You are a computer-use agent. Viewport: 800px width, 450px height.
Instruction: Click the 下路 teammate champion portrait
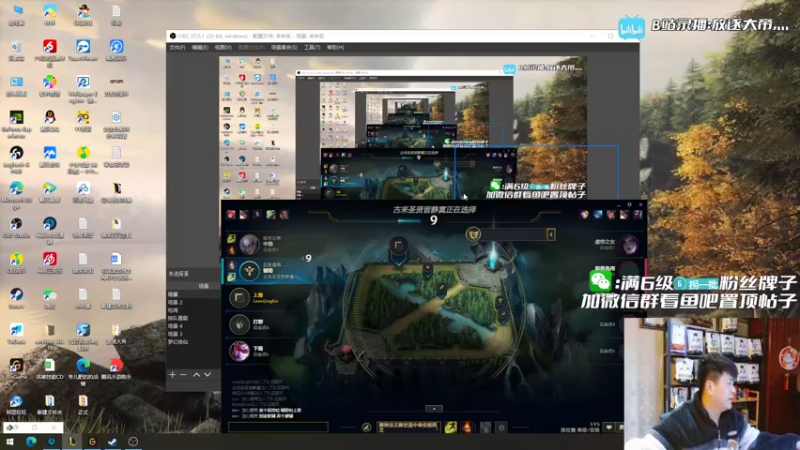(239, 351)
